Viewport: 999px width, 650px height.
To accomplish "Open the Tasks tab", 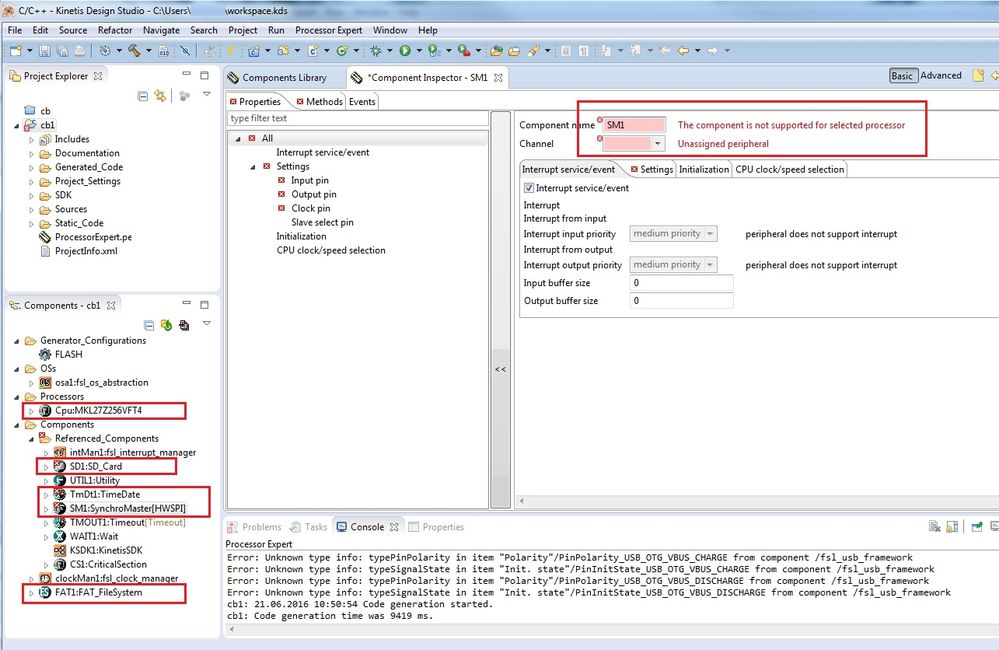I will pyautogui.click(x=309, y=527).
